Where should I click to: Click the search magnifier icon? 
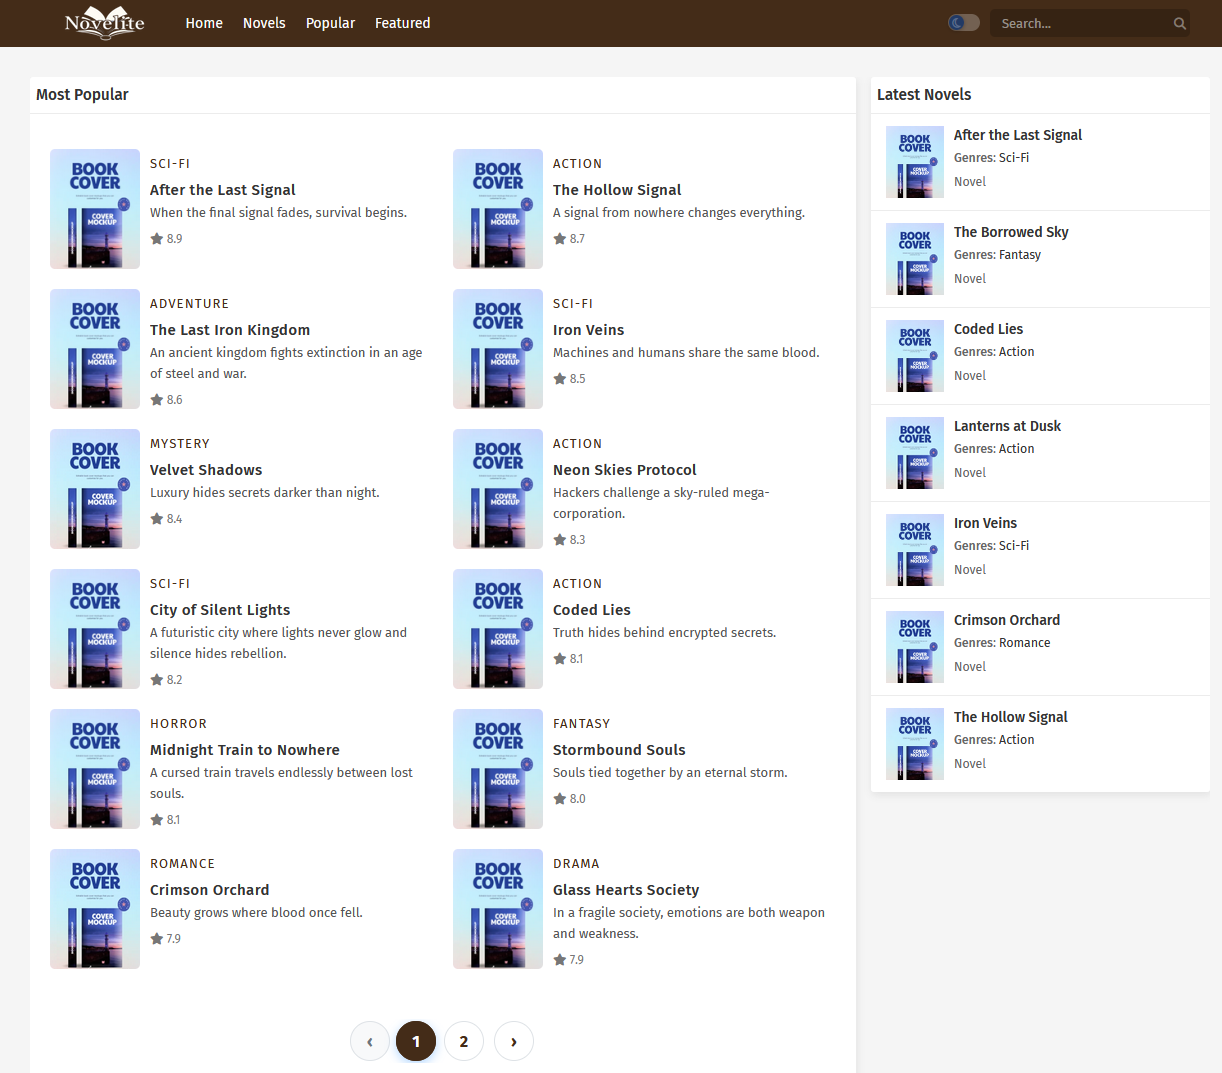pos(1180,24)
